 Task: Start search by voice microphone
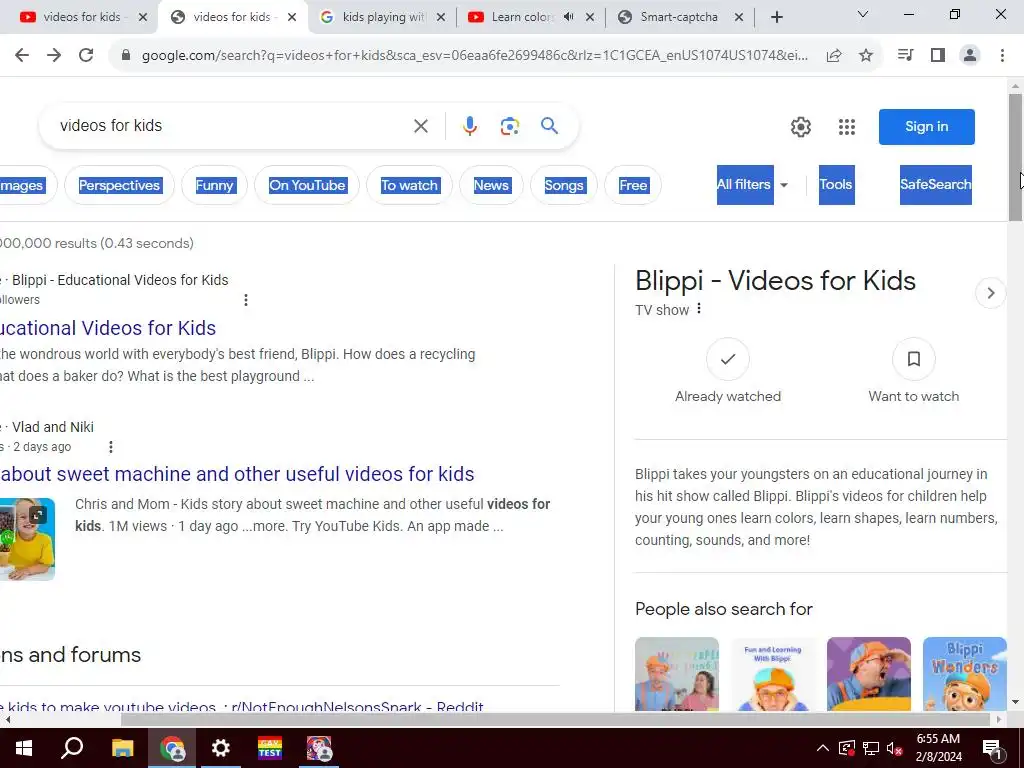tap(470, 126)
